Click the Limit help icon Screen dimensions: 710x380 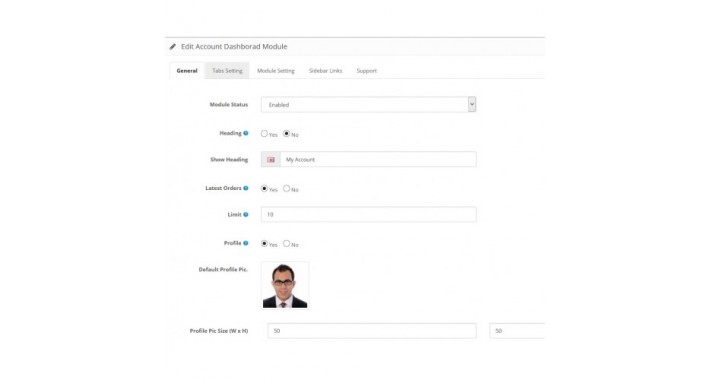pyautogui.click(x=246, y=215)
